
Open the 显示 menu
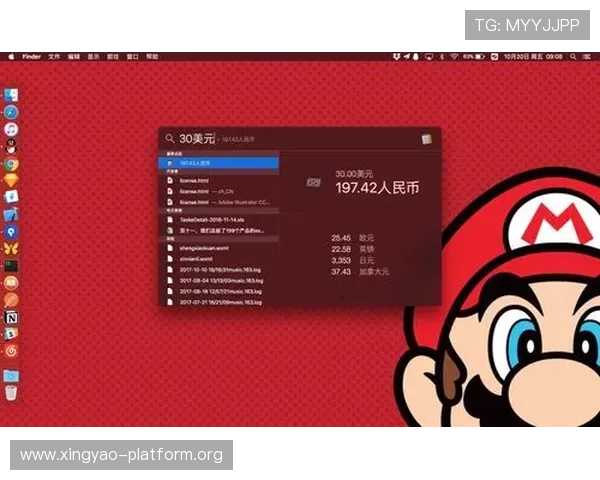click(x=93, y=57)
